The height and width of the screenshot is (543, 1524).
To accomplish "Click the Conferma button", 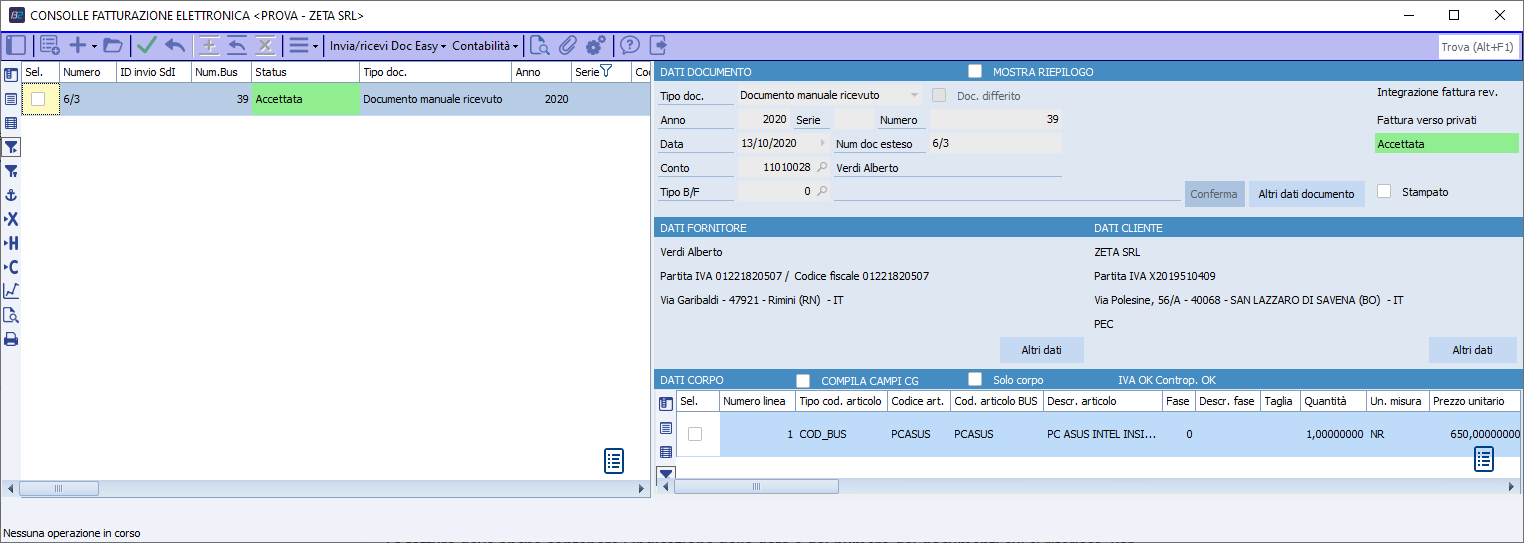I will pyautogui.click(x=1215, y=194).
